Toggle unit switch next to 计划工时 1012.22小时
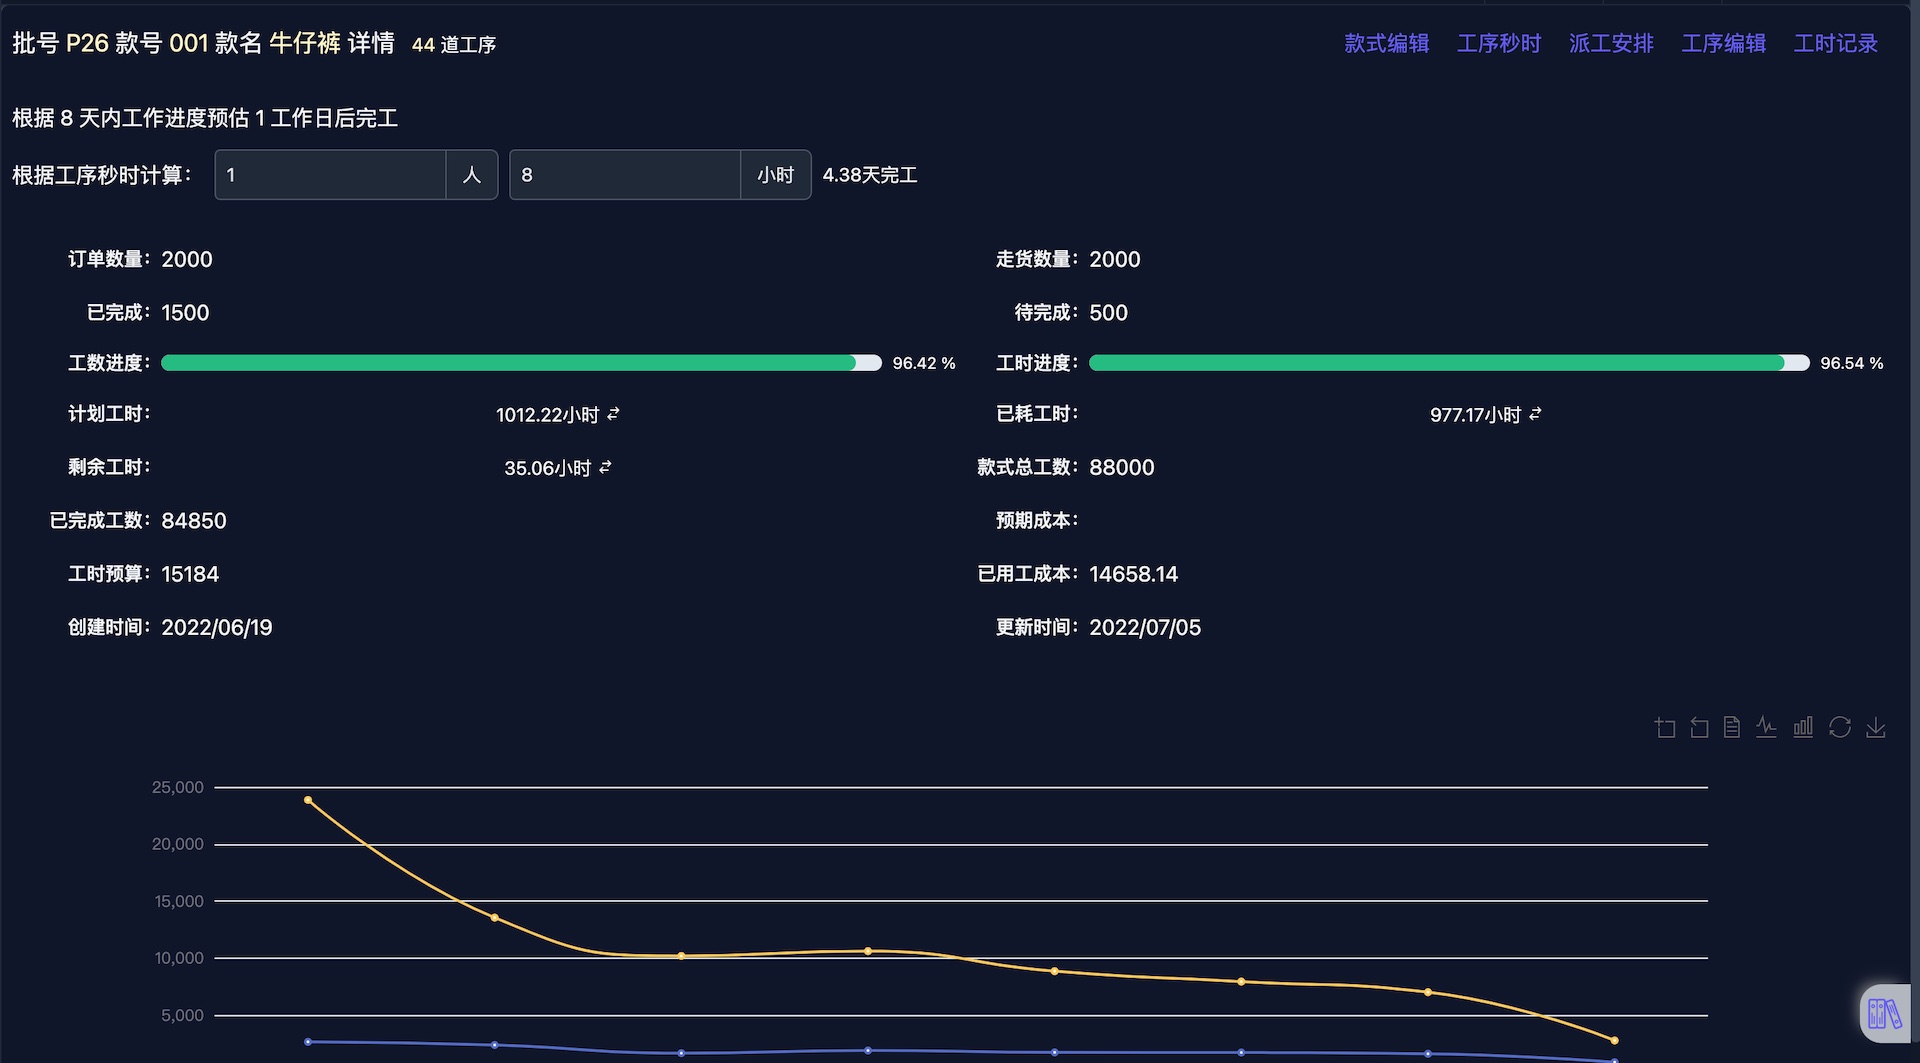Image resolution: width=1920 pixels, height=1063 pixels. click(612, 413)
